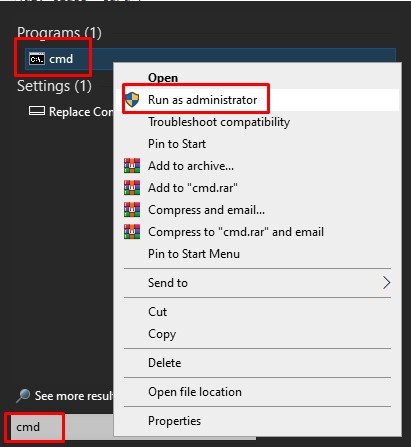Select Pin to Start

coord(177,144)
